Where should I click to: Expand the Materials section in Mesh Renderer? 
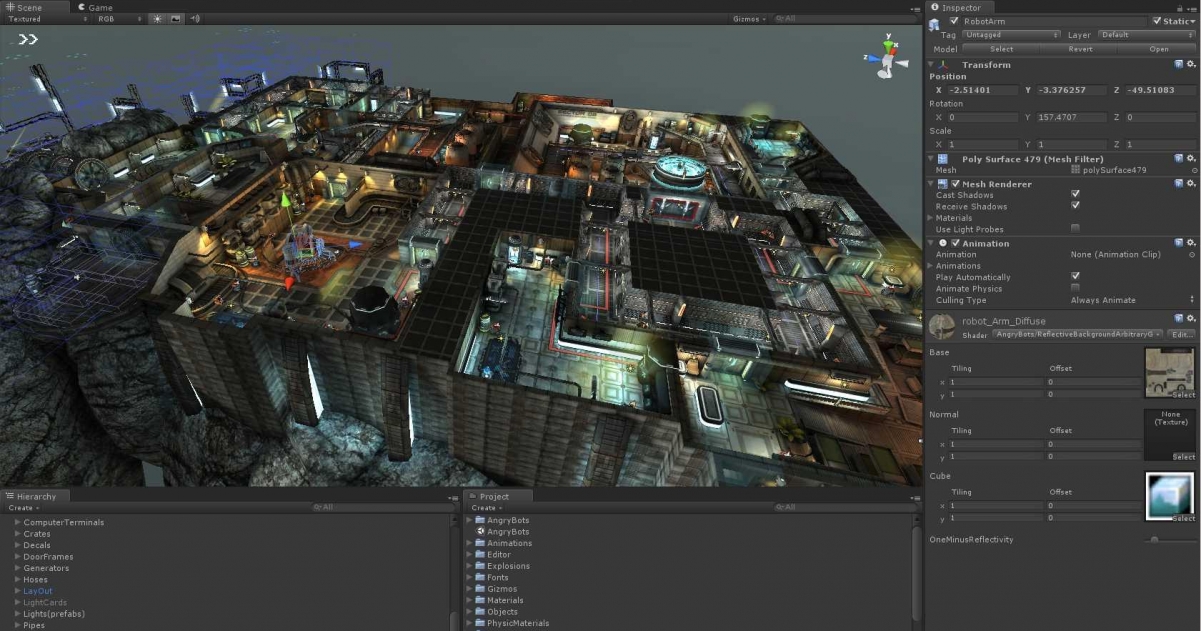point(931,218)
